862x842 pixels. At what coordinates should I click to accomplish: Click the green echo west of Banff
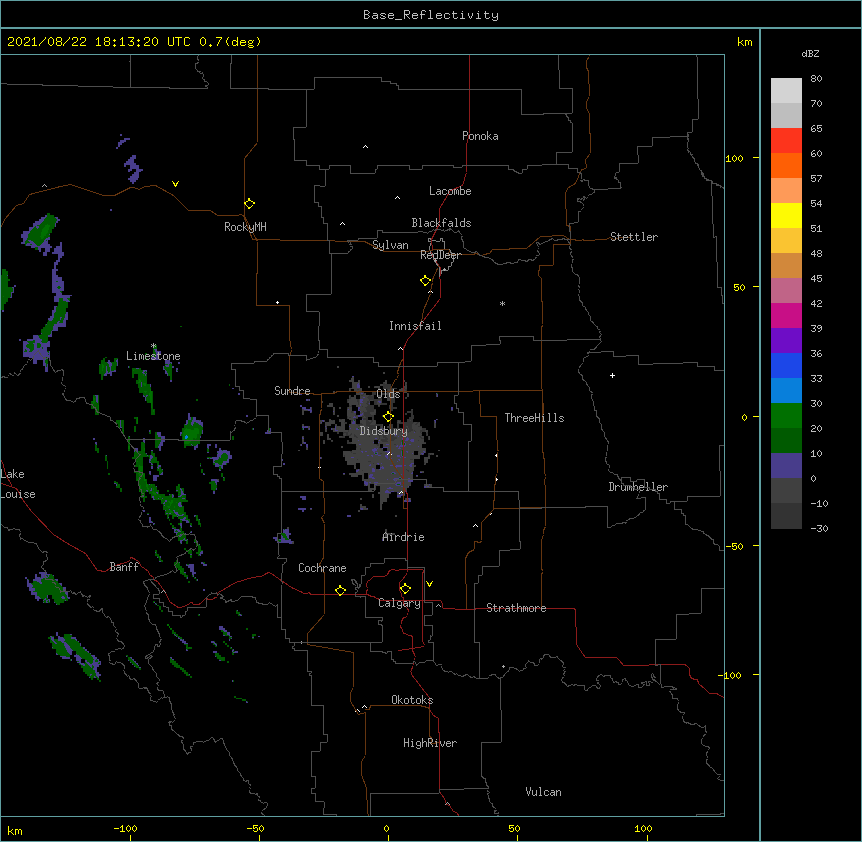tap(48, 588)
